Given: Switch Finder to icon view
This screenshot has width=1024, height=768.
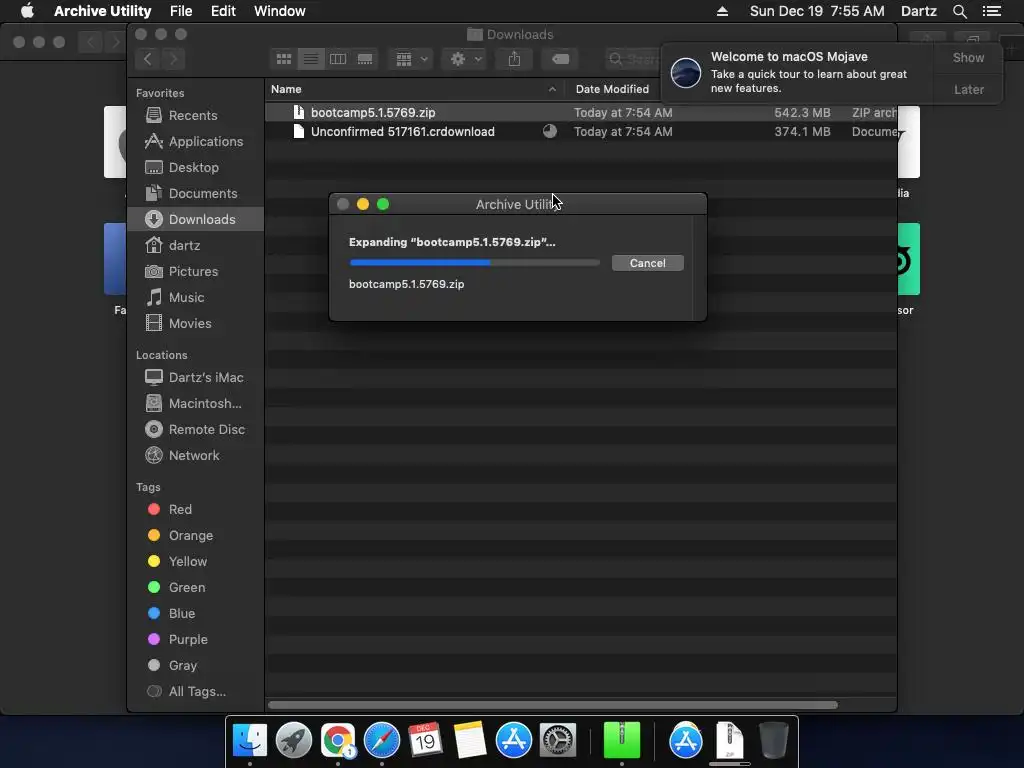Looking at the screenshot, I should coord(283,59).
